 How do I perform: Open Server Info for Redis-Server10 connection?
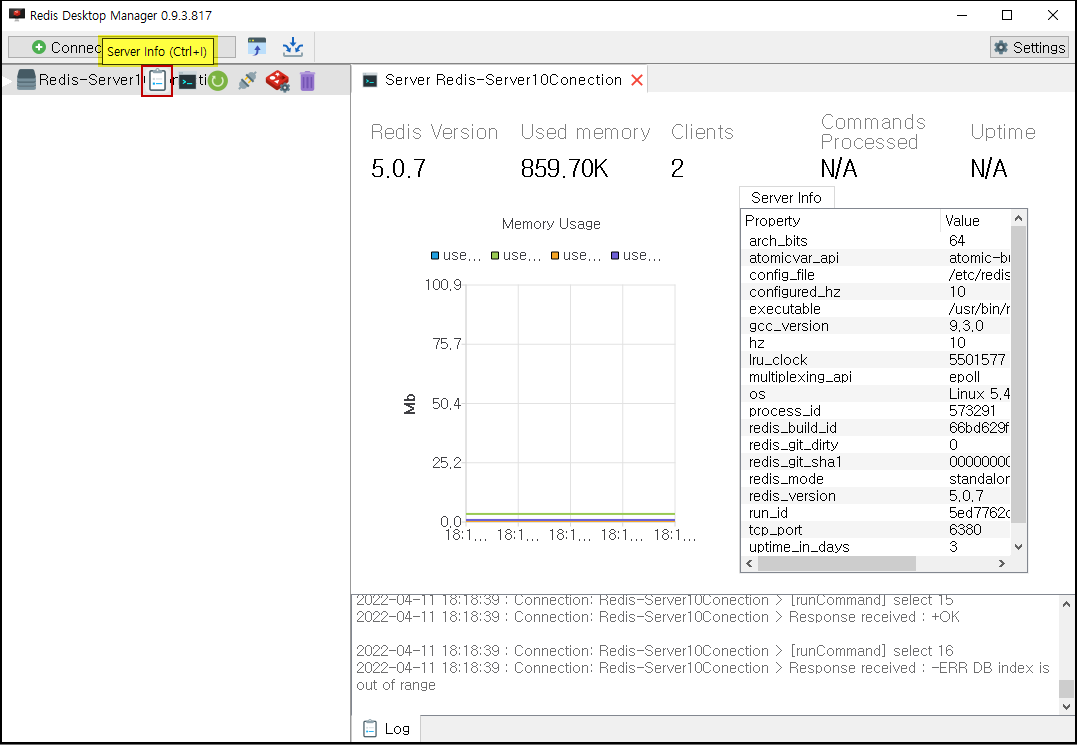coord(157,81)
